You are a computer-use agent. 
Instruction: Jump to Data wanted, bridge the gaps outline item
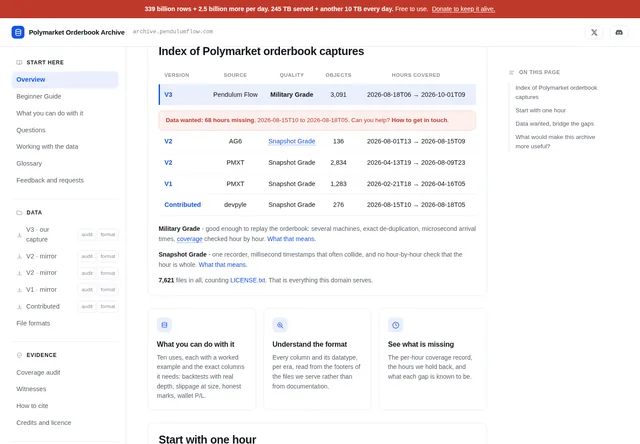pyautogui.click(x=554, y=124)
